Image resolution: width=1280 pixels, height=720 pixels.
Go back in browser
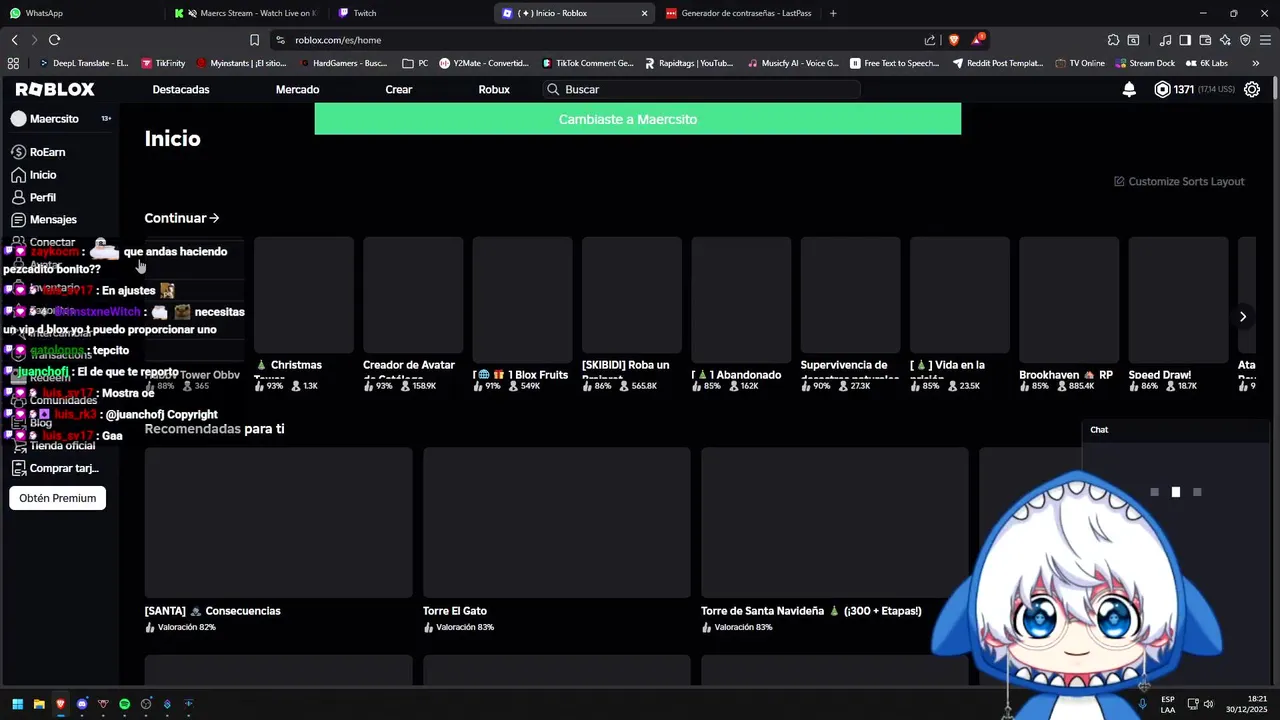(x=14, y=40)
